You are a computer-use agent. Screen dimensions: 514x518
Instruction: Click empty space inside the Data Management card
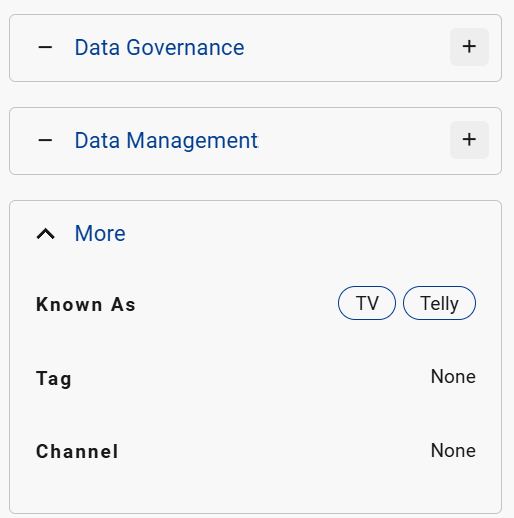(353, 141)
